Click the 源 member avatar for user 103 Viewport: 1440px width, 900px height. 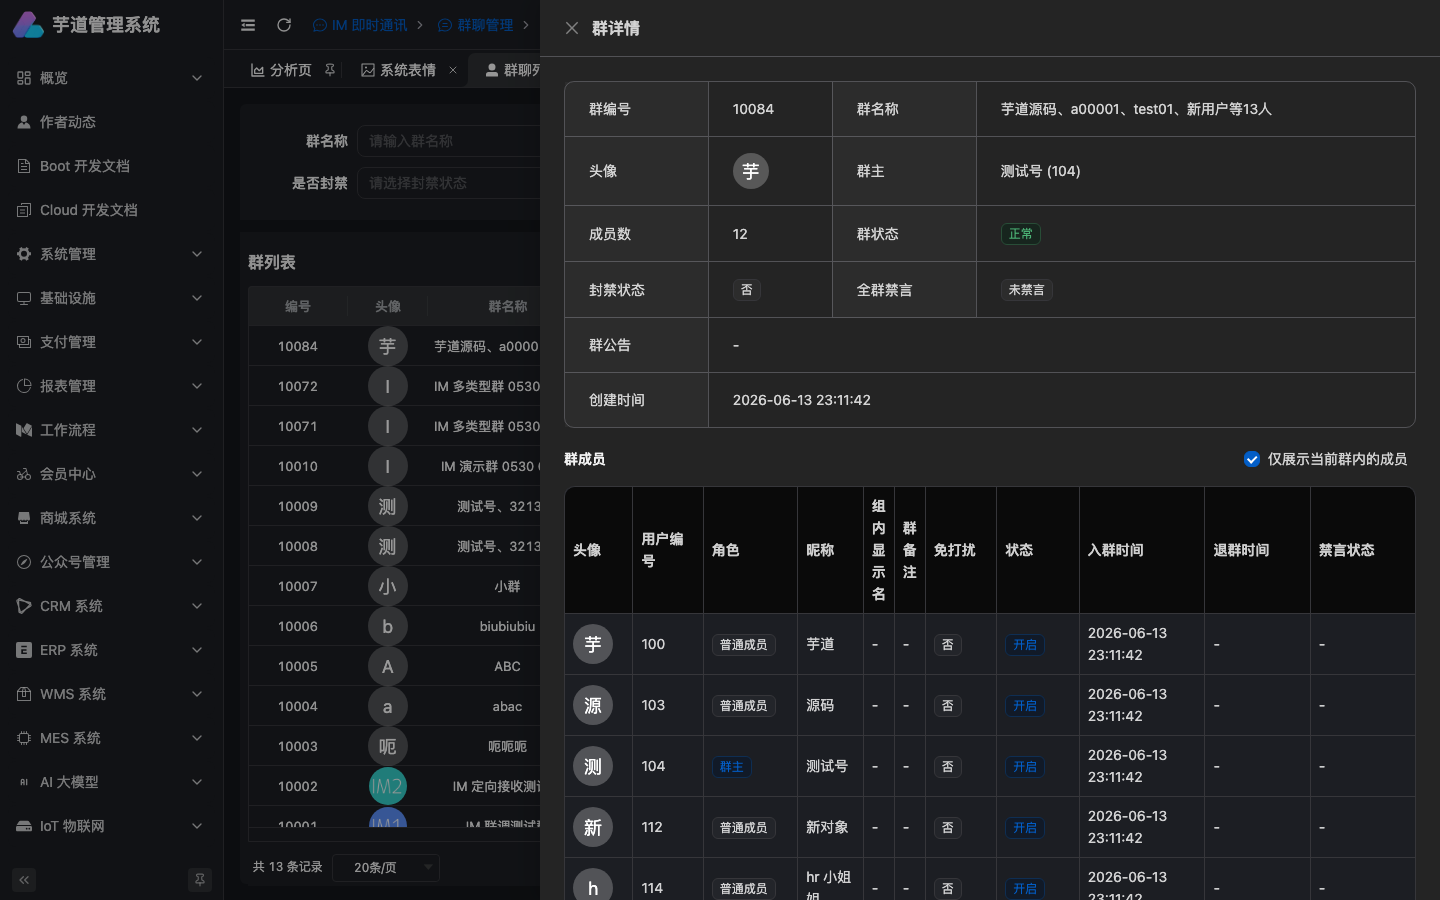click(x=593, y=706)
